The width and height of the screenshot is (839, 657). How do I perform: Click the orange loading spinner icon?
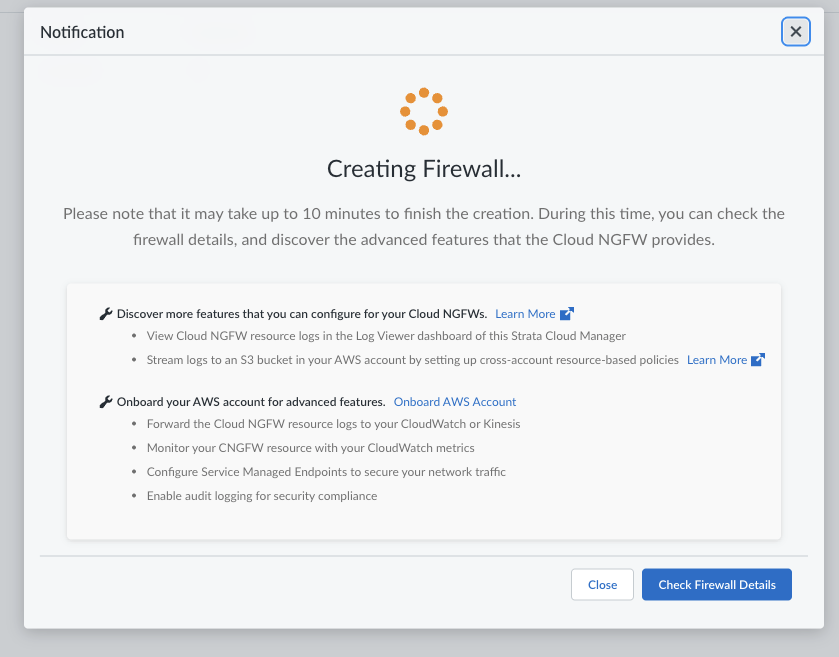(x=424, y=111)
